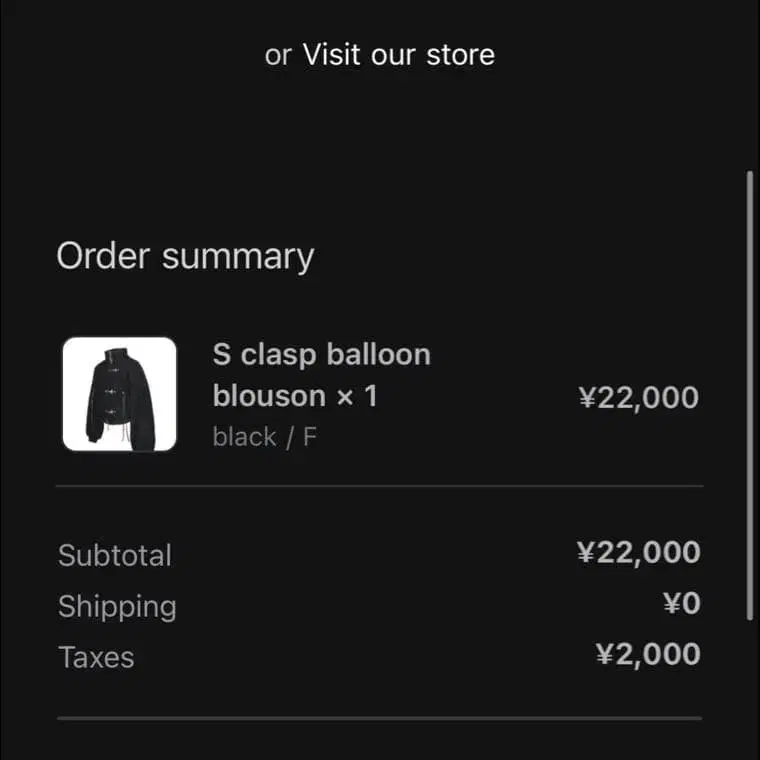760x760 pixels.
Task: Click the Taxes amount ¥2,000
Action: coord(648,654)
